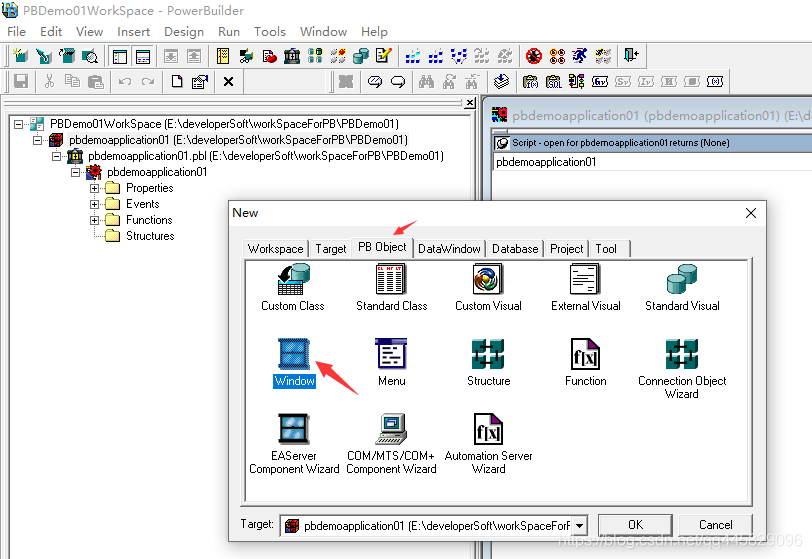
Task: Toggle the System Tree panel icon
Action: tap(120, 56)
